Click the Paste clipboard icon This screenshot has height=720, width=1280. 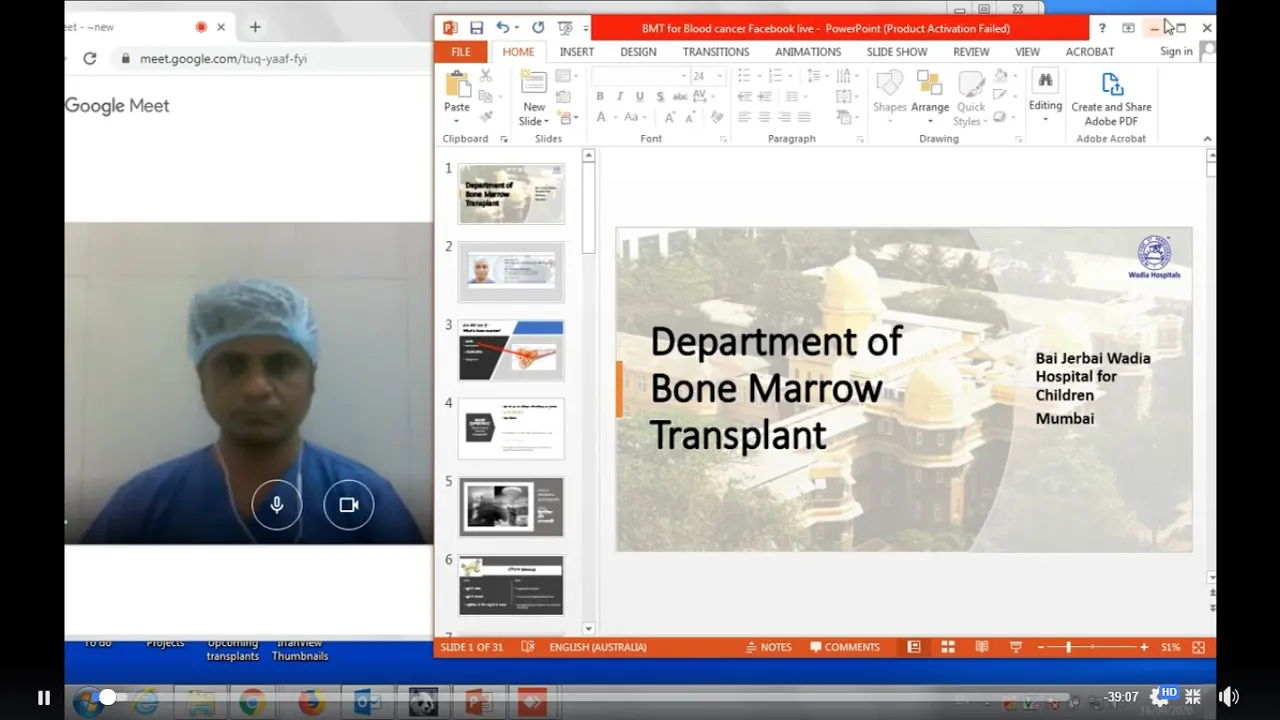click(457, 83)
